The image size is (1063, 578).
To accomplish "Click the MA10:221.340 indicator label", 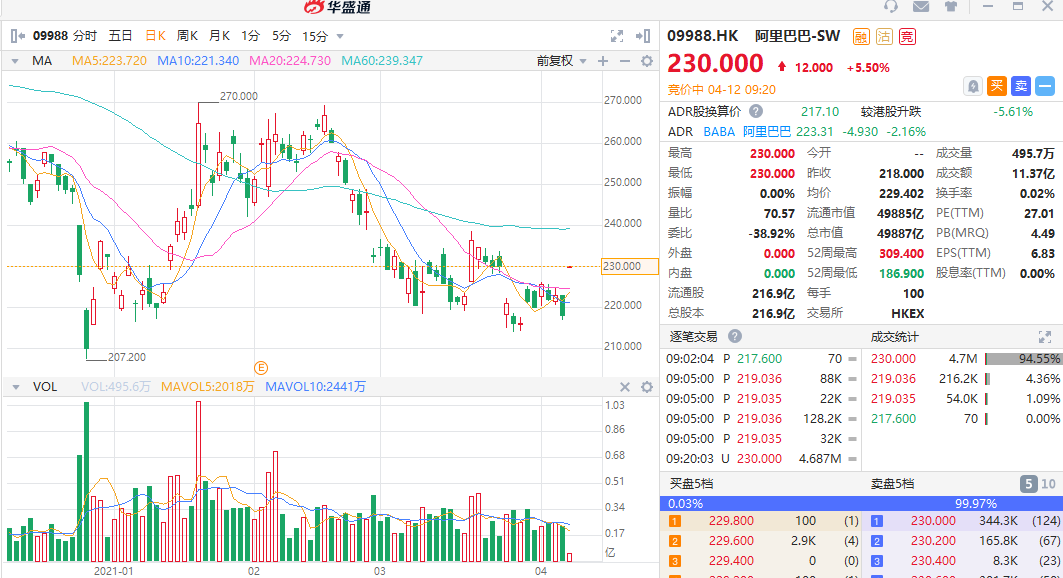I will (x=198, y=61).
